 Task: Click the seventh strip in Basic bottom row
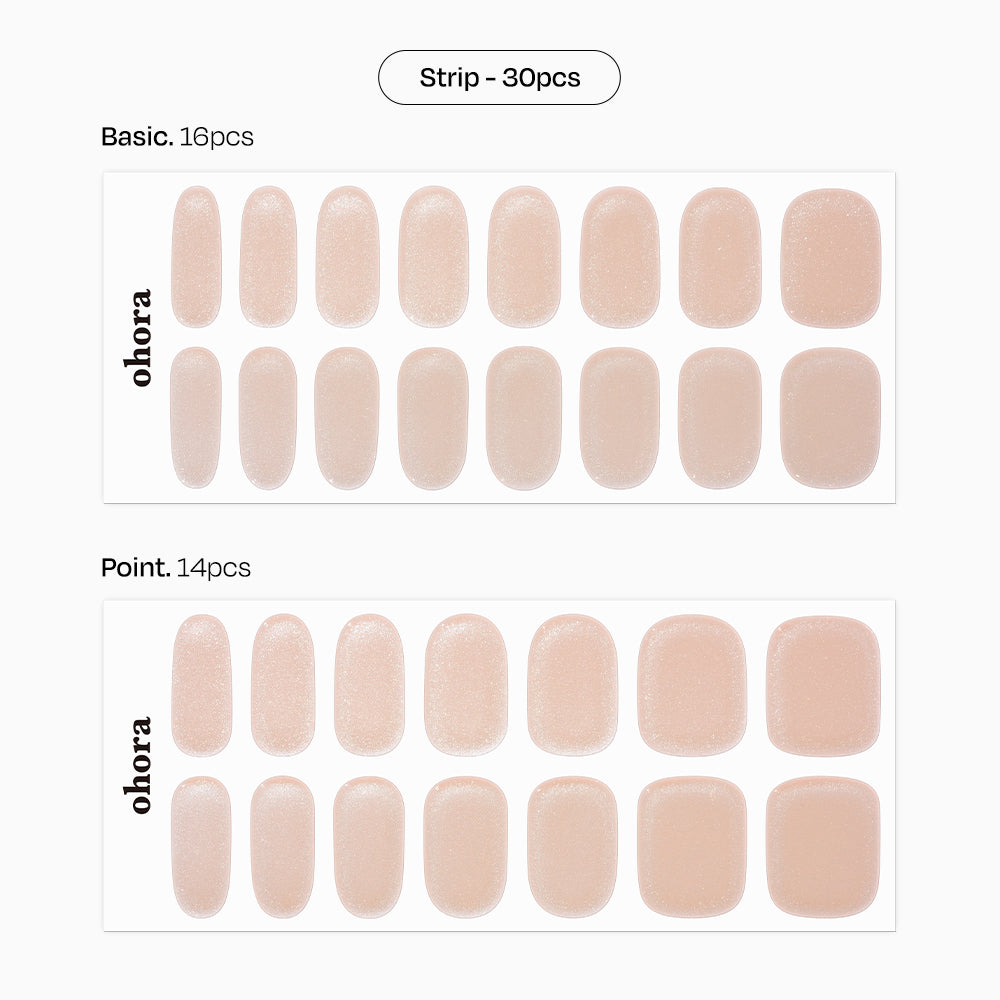[720, 418]
